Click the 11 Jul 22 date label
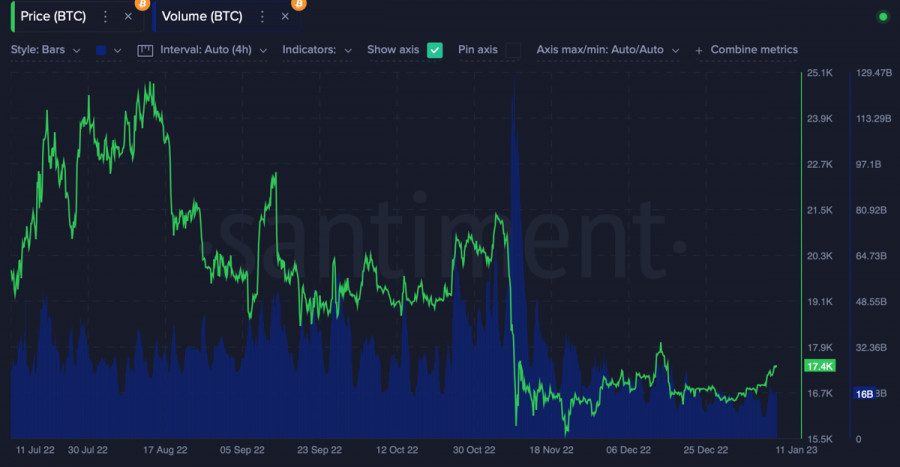The height and width of the screenshot is (467, 900). pos(35,450)
